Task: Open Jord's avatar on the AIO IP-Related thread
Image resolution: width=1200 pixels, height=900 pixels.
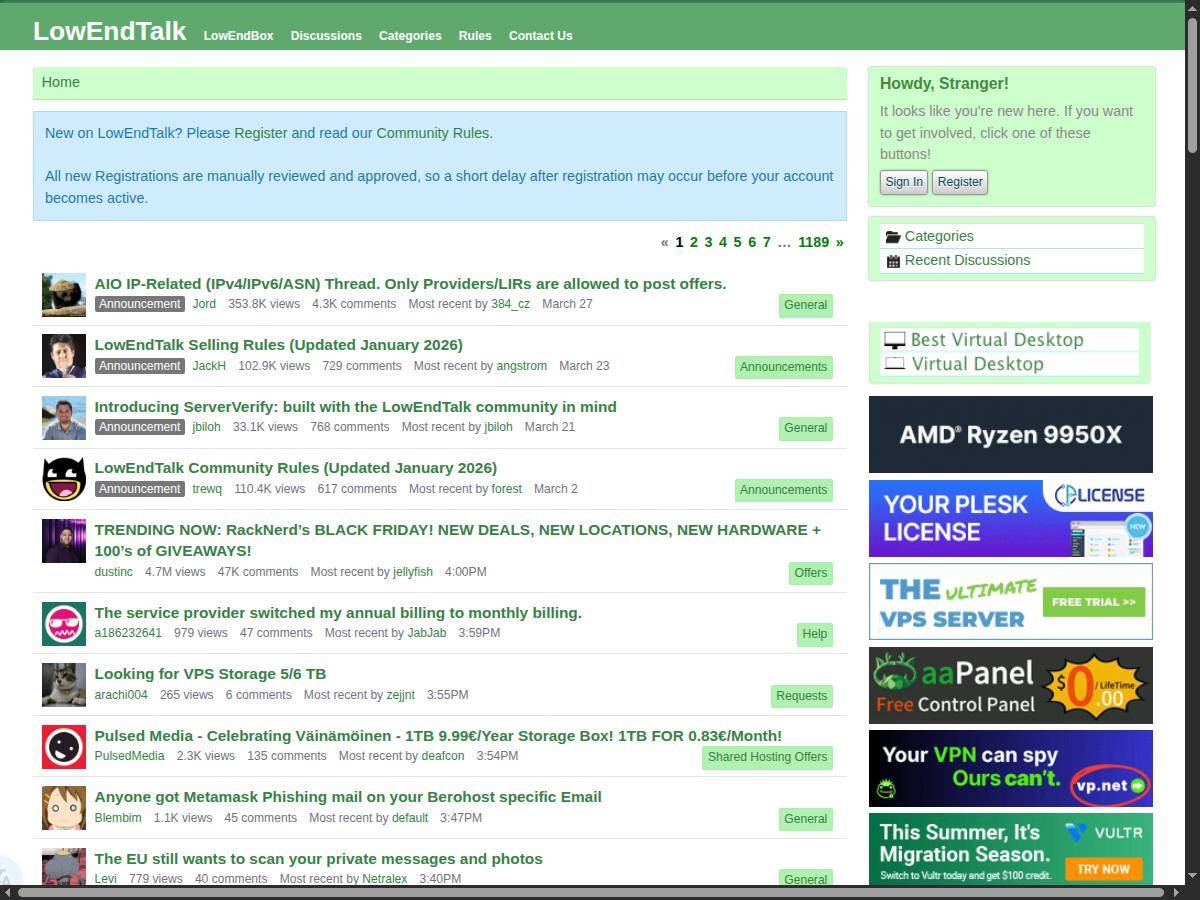Action: click(x=64, y=295)
